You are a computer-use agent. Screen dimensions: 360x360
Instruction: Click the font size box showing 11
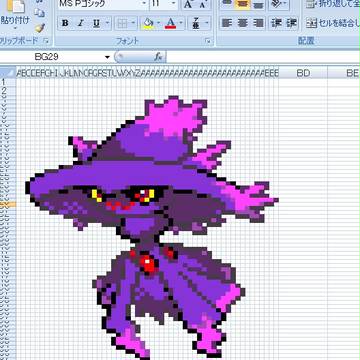pyautogui.click(x=160, y=4)
